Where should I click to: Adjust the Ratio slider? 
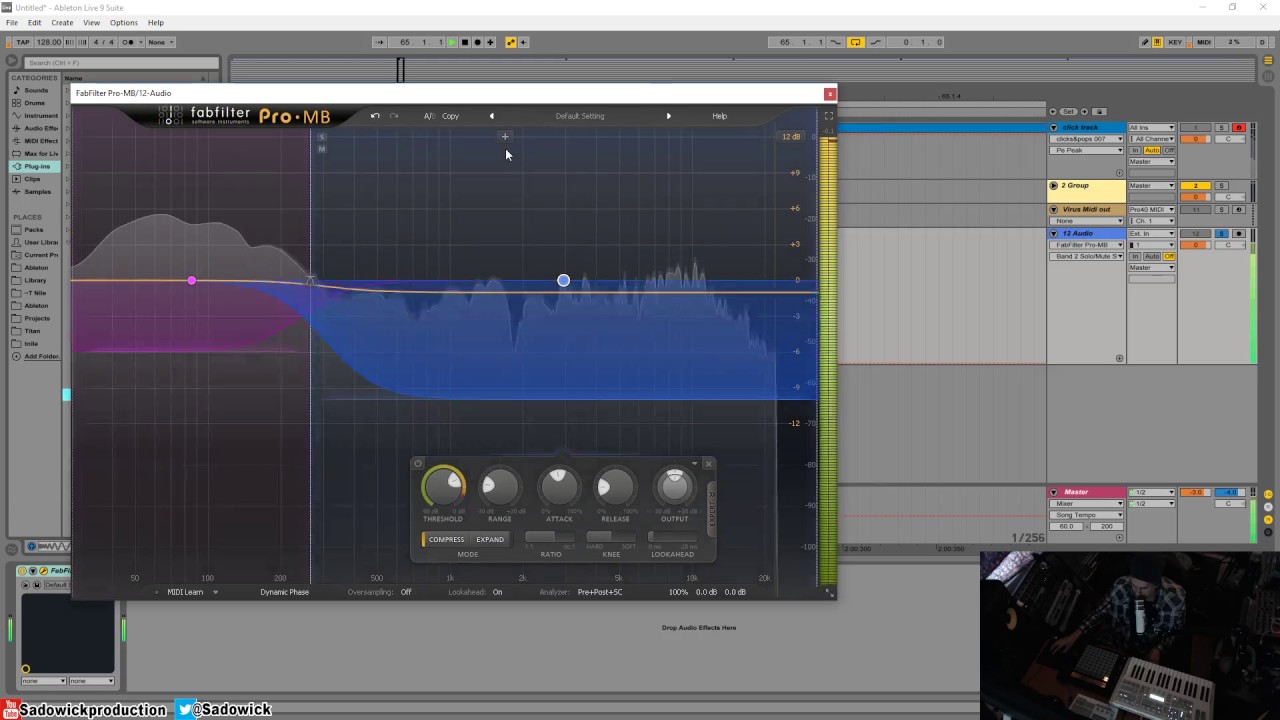[550, 538]
